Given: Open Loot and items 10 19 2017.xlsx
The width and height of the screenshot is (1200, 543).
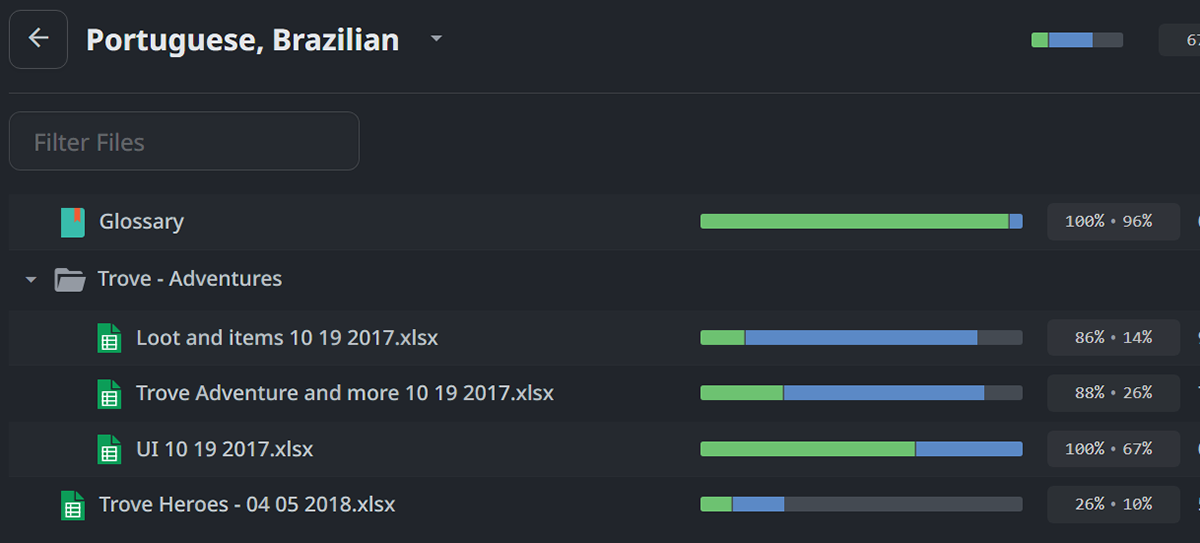Looking at the screenshot, I should [x=287, y=338].
